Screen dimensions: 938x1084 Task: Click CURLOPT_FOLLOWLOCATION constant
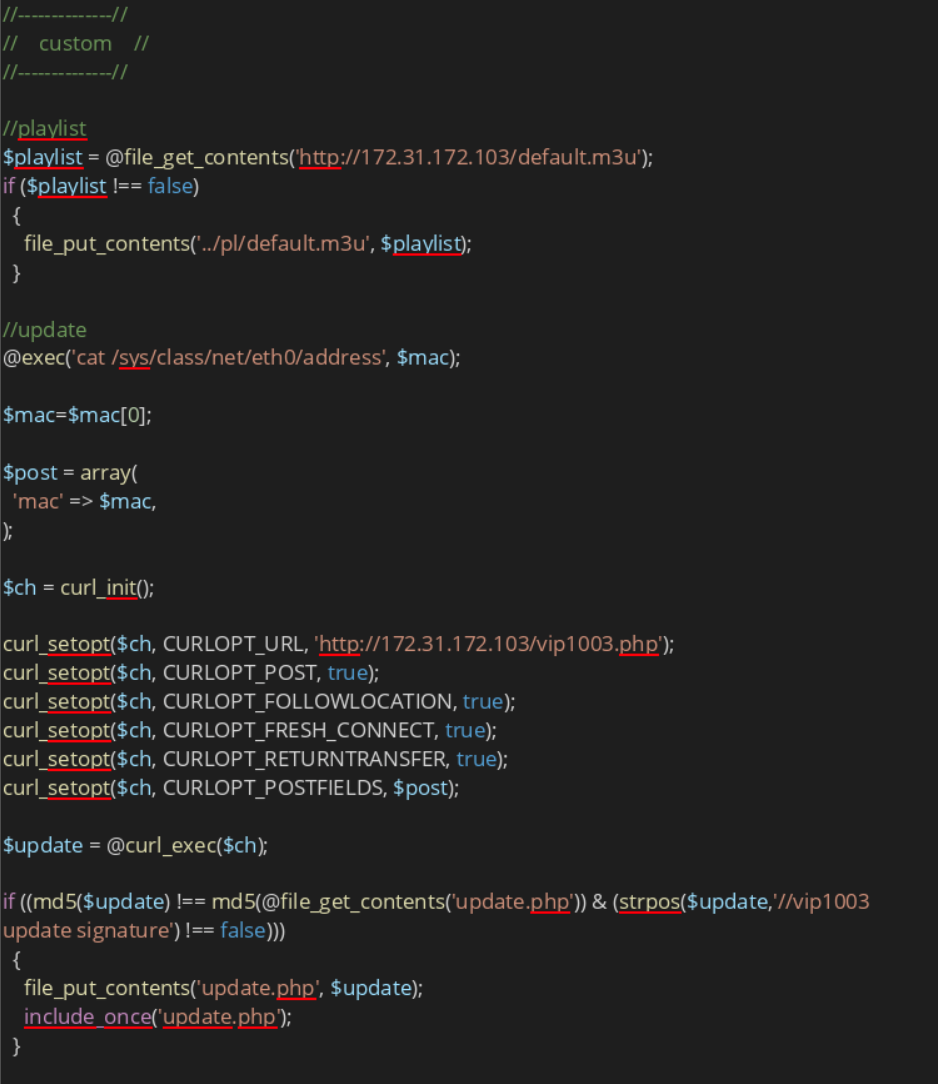tap(308, 702)
